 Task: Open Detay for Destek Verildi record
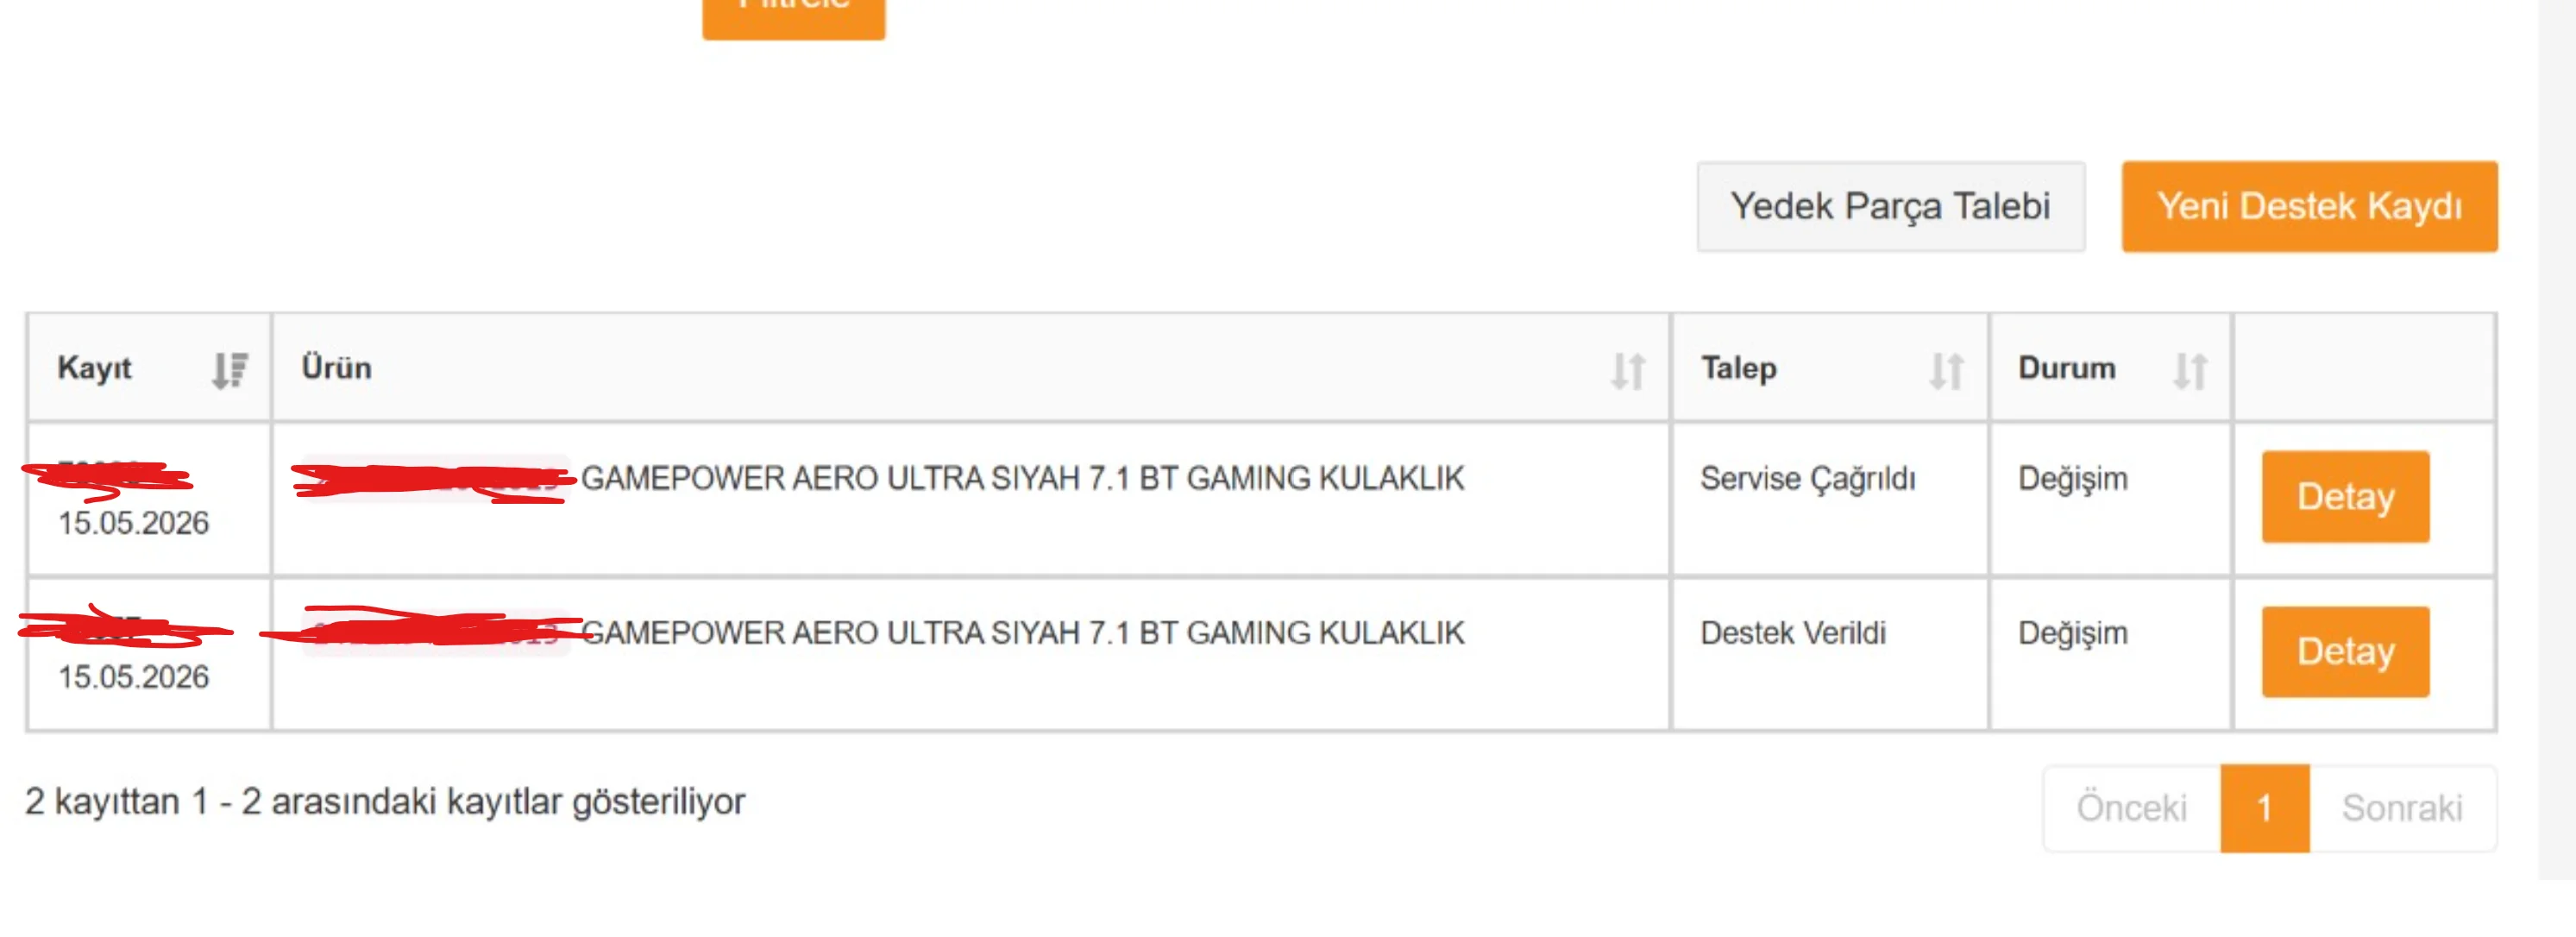tap(2345, 652)
